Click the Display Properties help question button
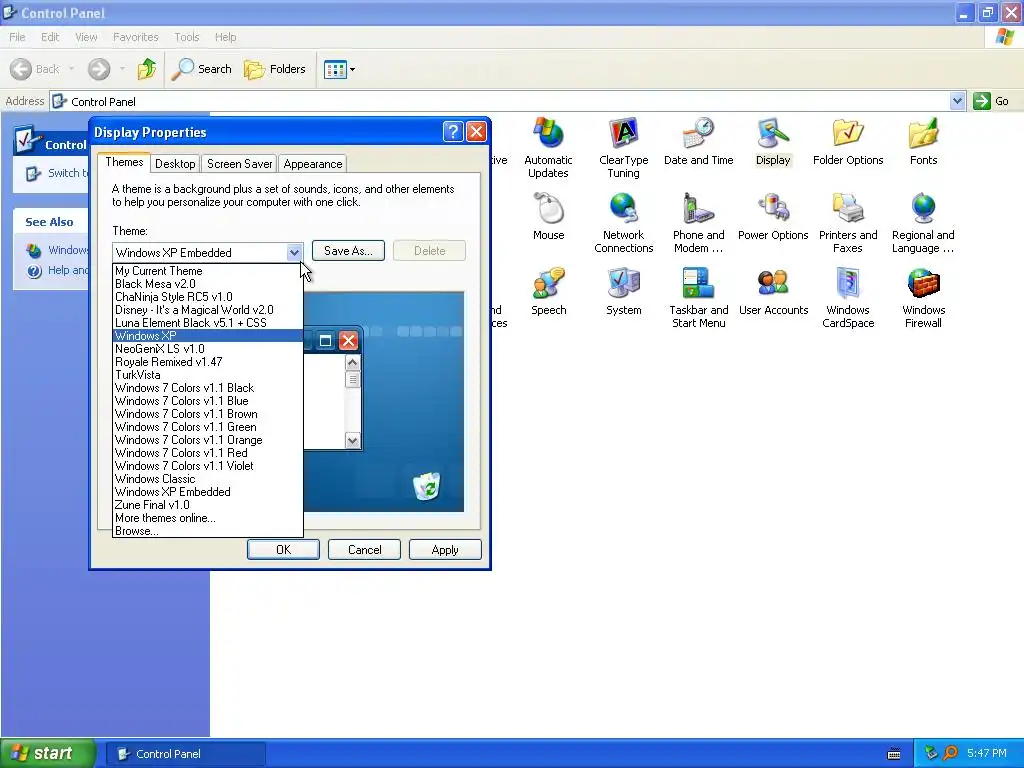This screenshot has height=768, width=1024. (453, 132)
